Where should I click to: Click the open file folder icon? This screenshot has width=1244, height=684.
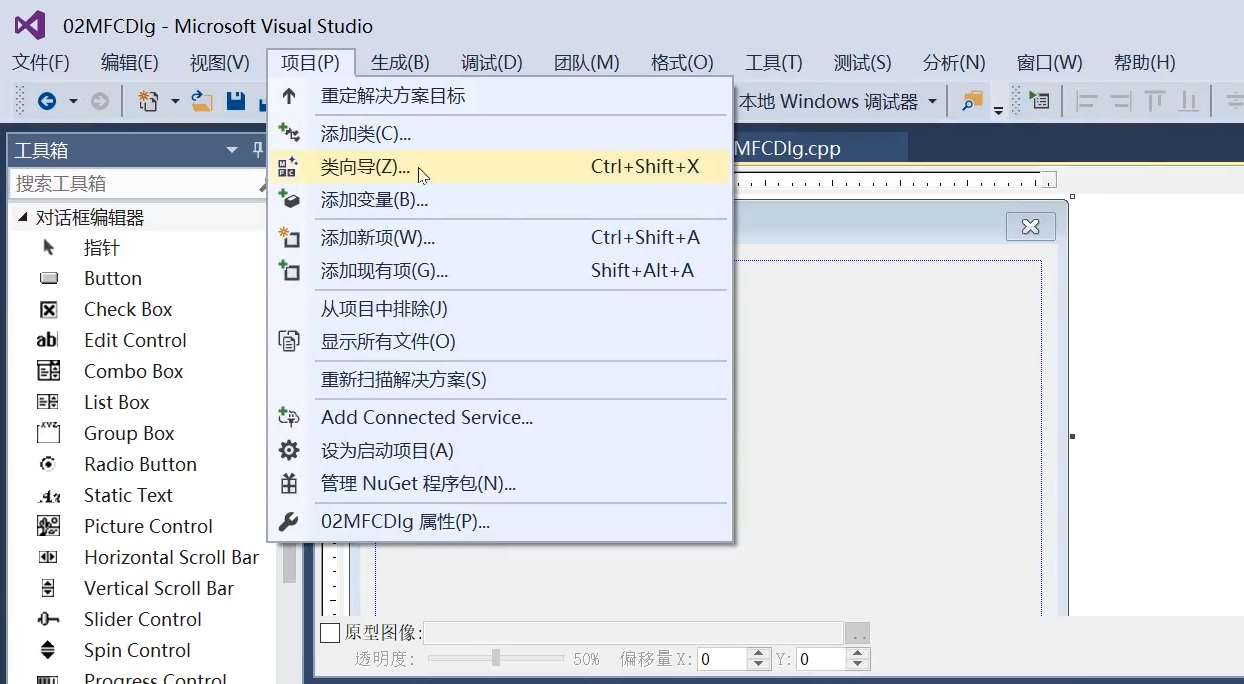point(202,101)
